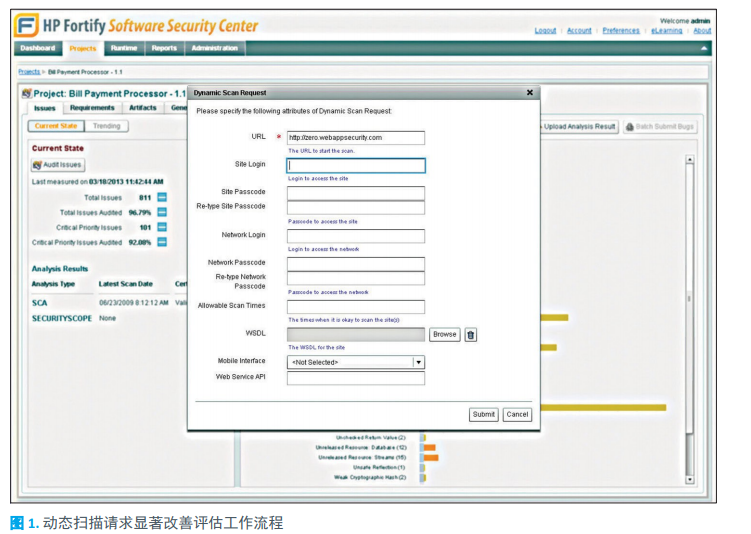Click the Allowable Scan Times field
751x534 pixels.
(355, 307)
